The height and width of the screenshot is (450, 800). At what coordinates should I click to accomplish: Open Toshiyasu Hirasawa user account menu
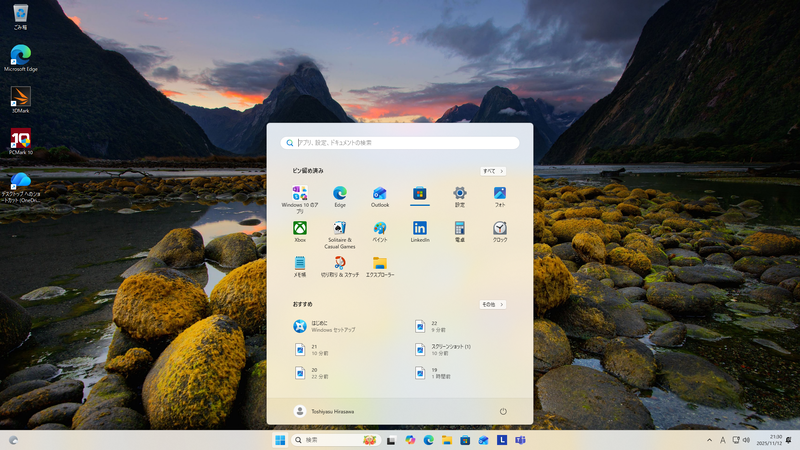coord(324,411)
